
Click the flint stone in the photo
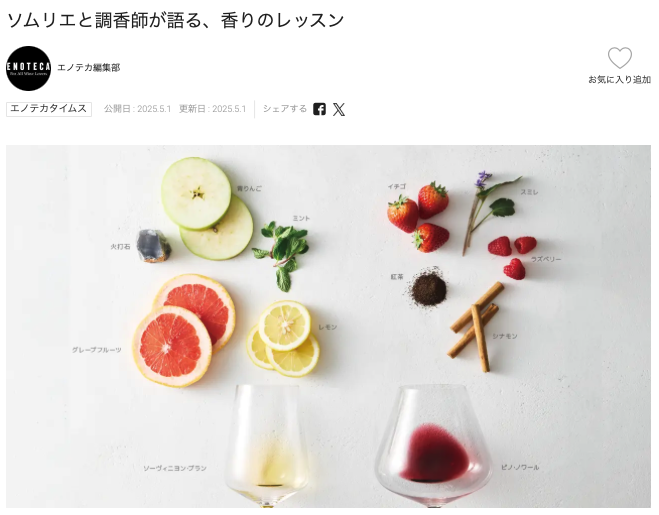pos(154,246)
